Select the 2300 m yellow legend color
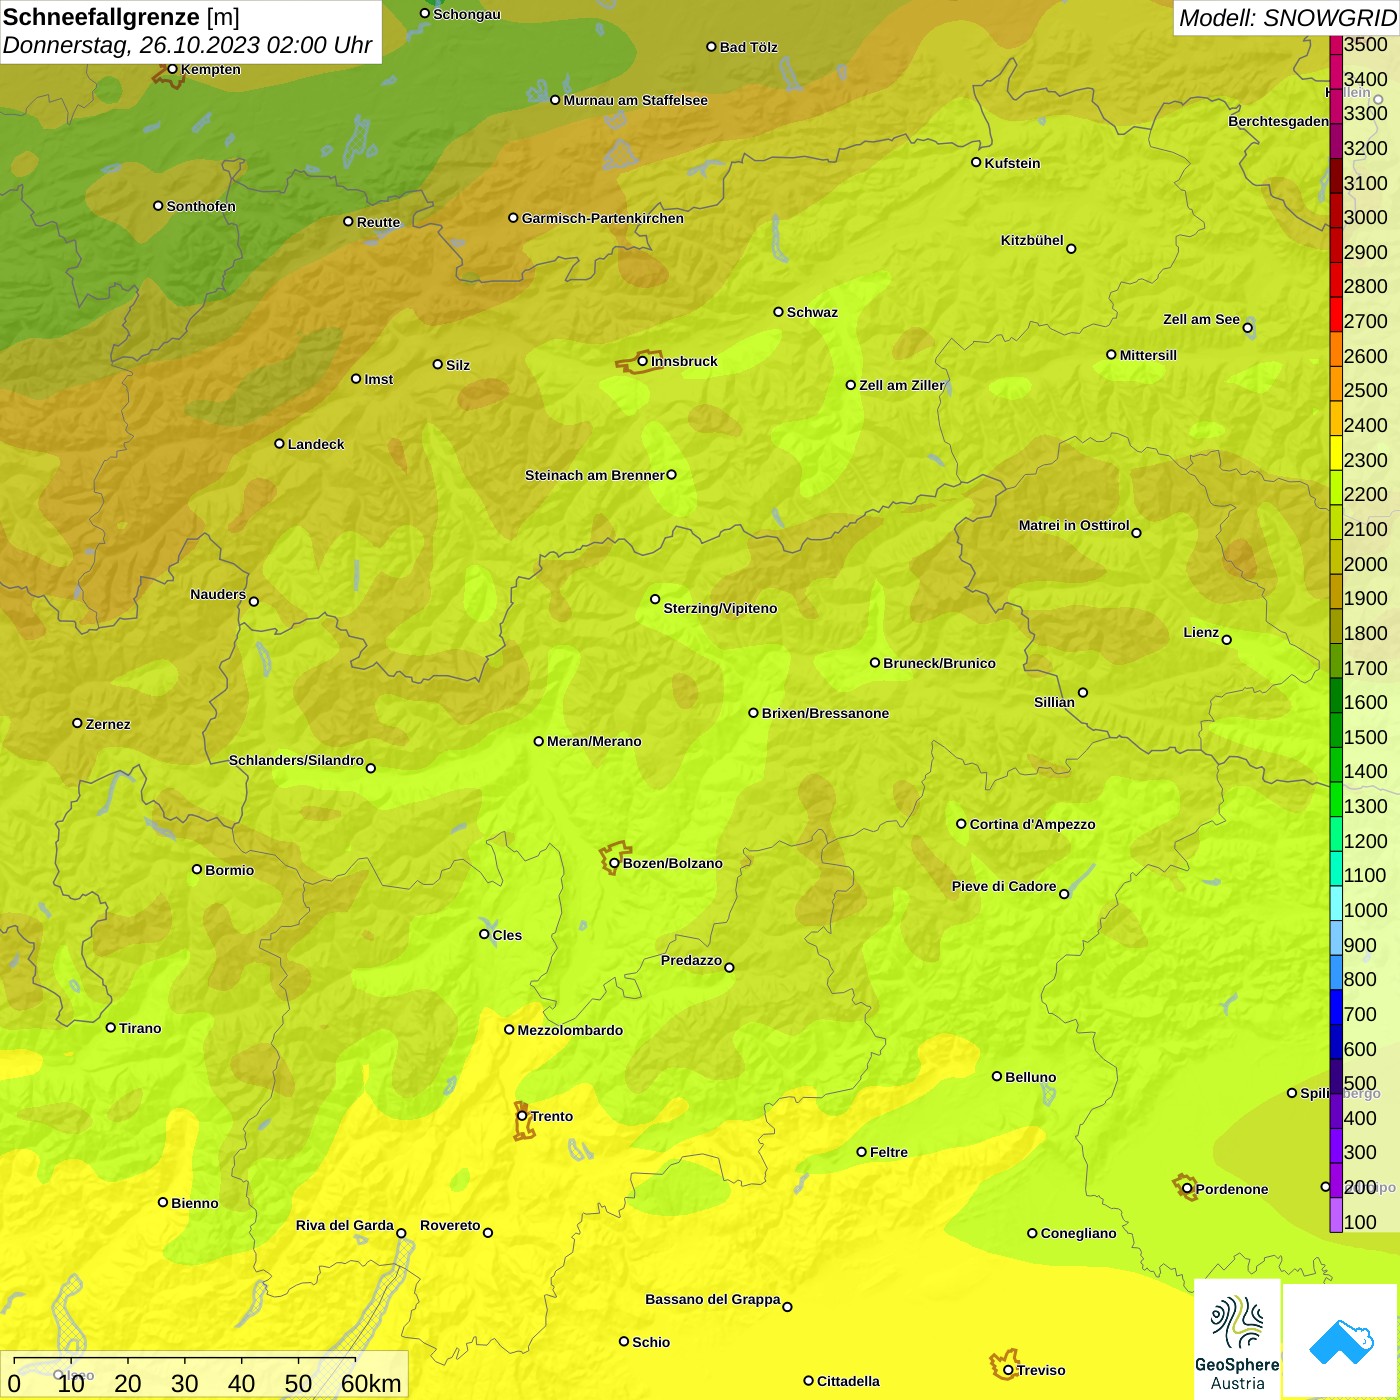The height and width of the screenshot is (1400, 1400). pyautogui.click(x=1336, y=453)
